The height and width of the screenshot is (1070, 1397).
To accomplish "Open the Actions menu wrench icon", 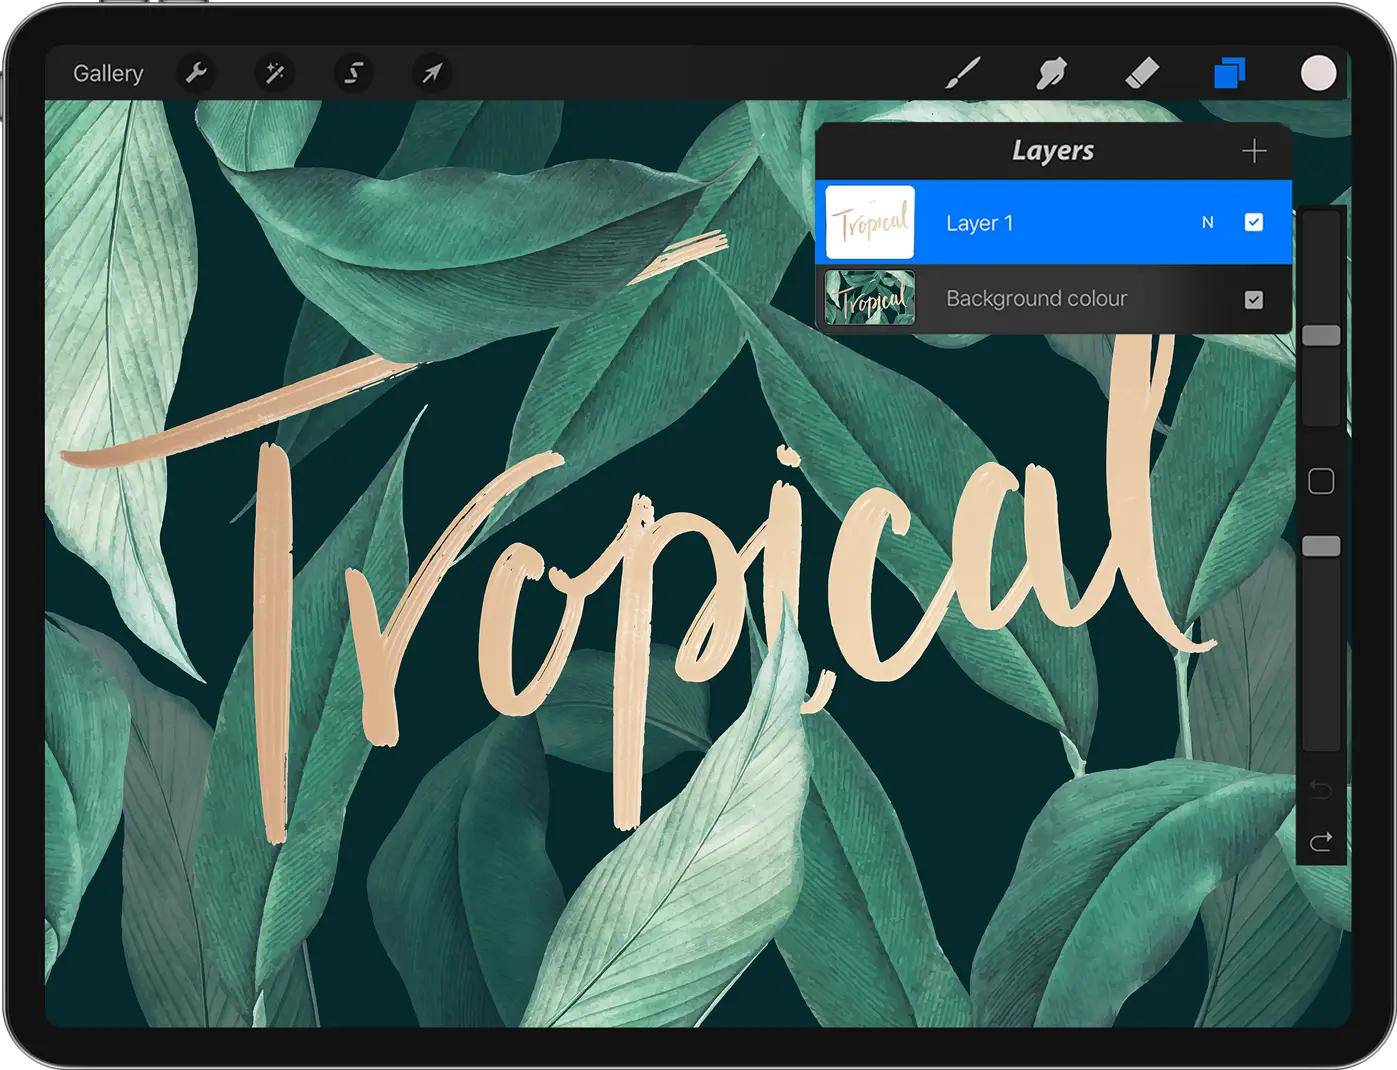I will [196, 72].
